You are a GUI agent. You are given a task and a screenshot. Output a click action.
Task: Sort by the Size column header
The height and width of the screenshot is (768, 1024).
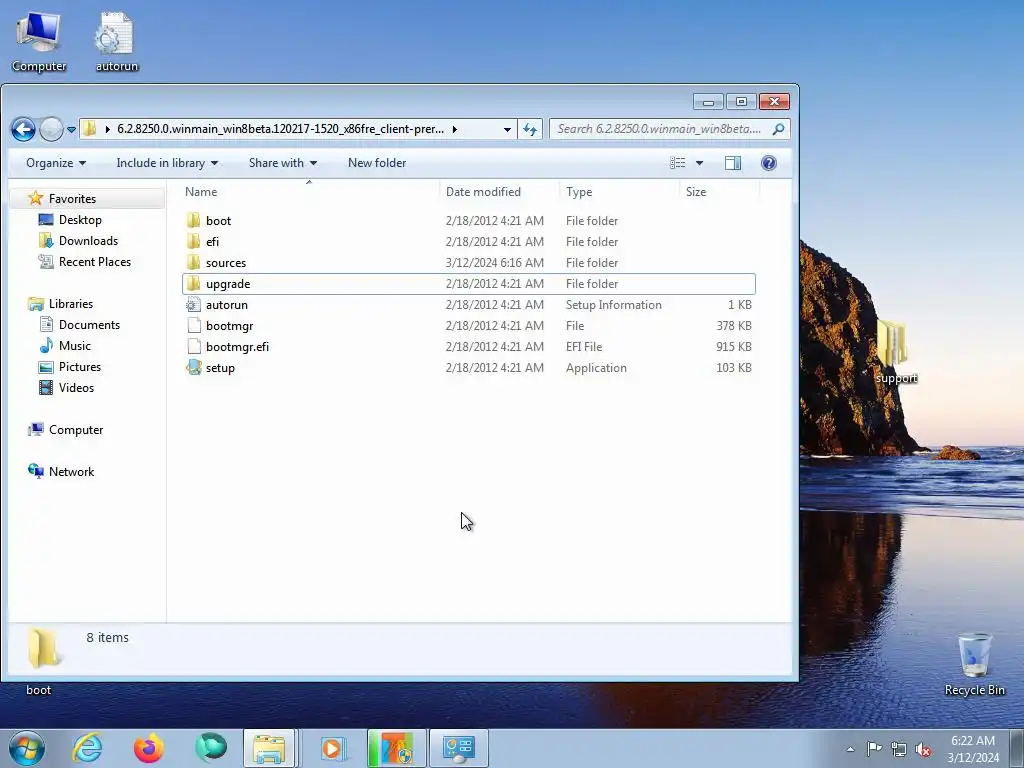(696, 192)
